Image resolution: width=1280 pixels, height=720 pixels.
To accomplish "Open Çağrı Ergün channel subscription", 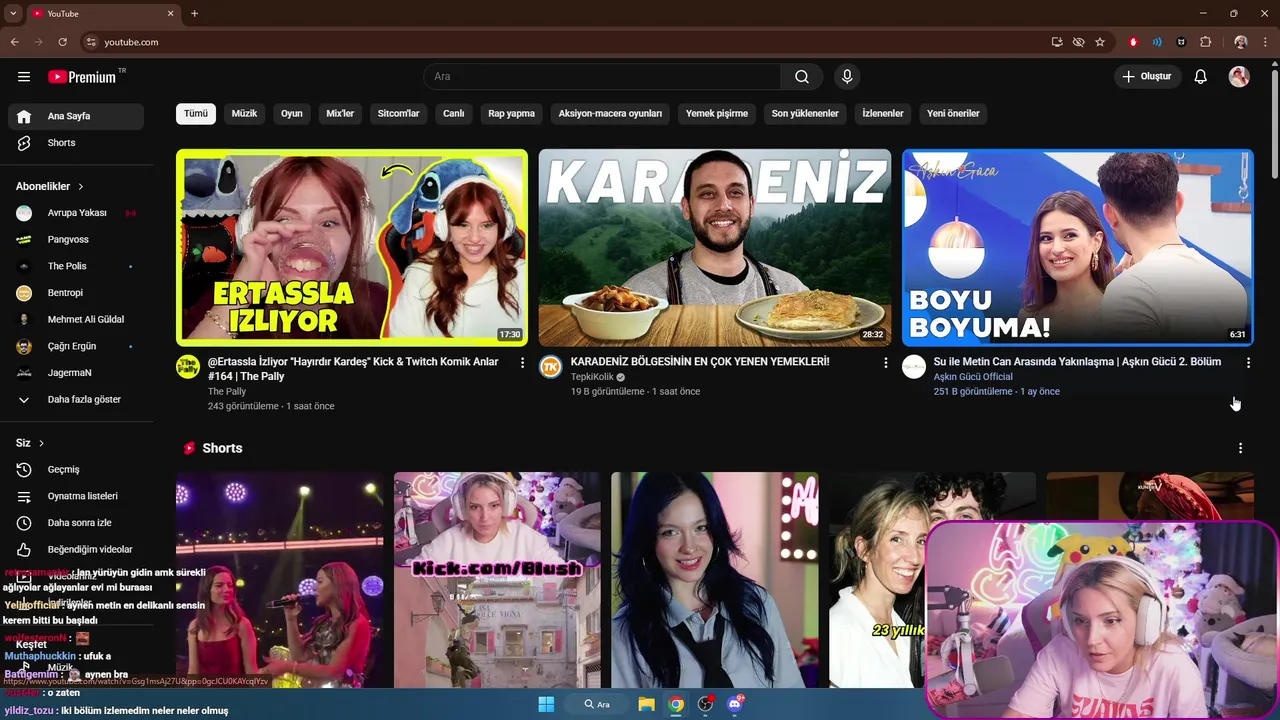I will (76, 346).
